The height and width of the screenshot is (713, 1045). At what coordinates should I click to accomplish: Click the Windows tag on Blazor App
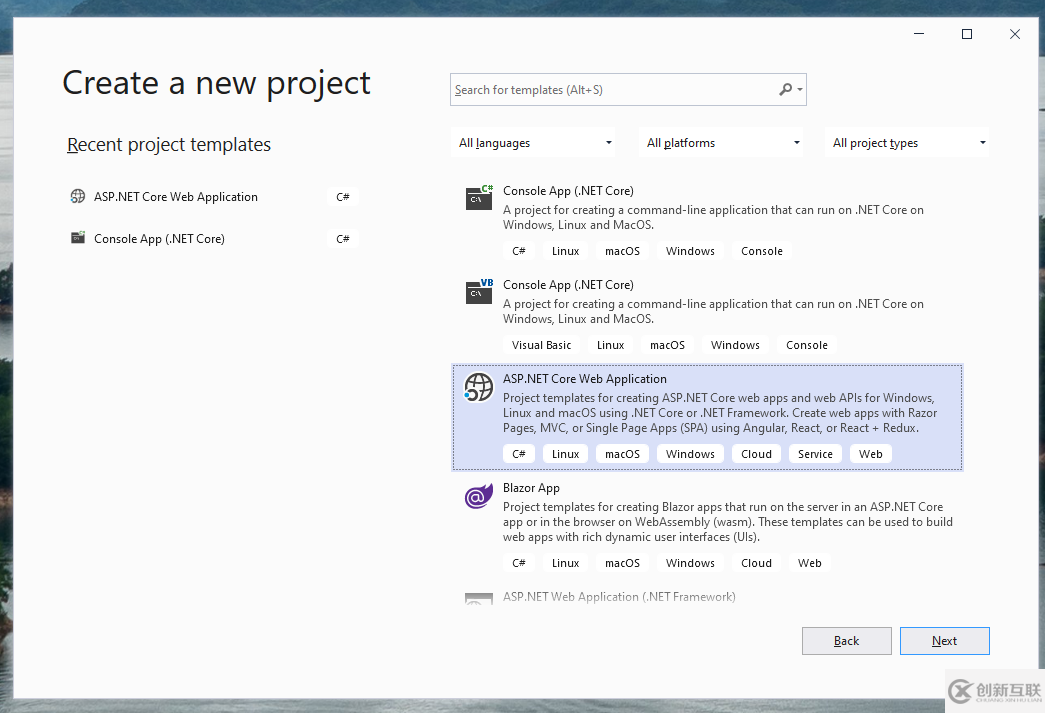690,564
